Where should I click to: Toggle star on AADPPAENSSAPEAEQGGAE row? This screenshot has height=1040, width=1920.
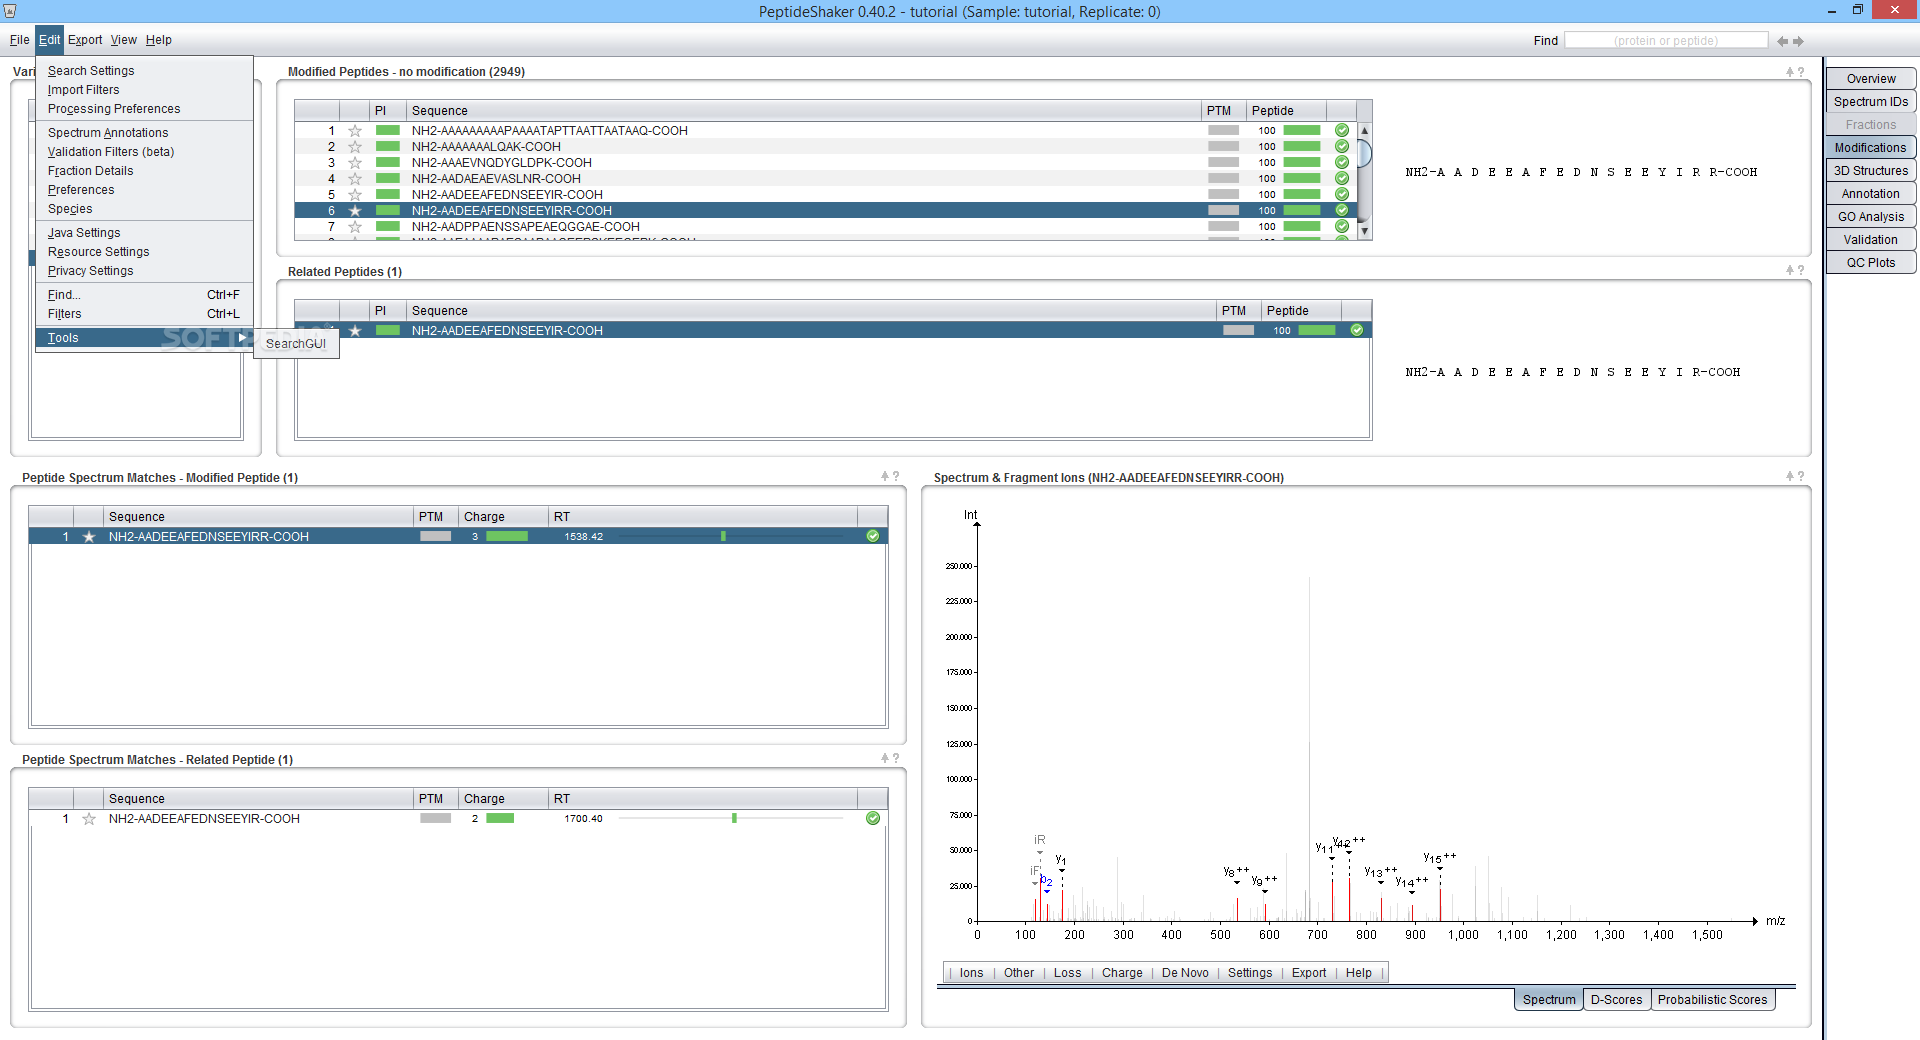click(x=354, y=227)
